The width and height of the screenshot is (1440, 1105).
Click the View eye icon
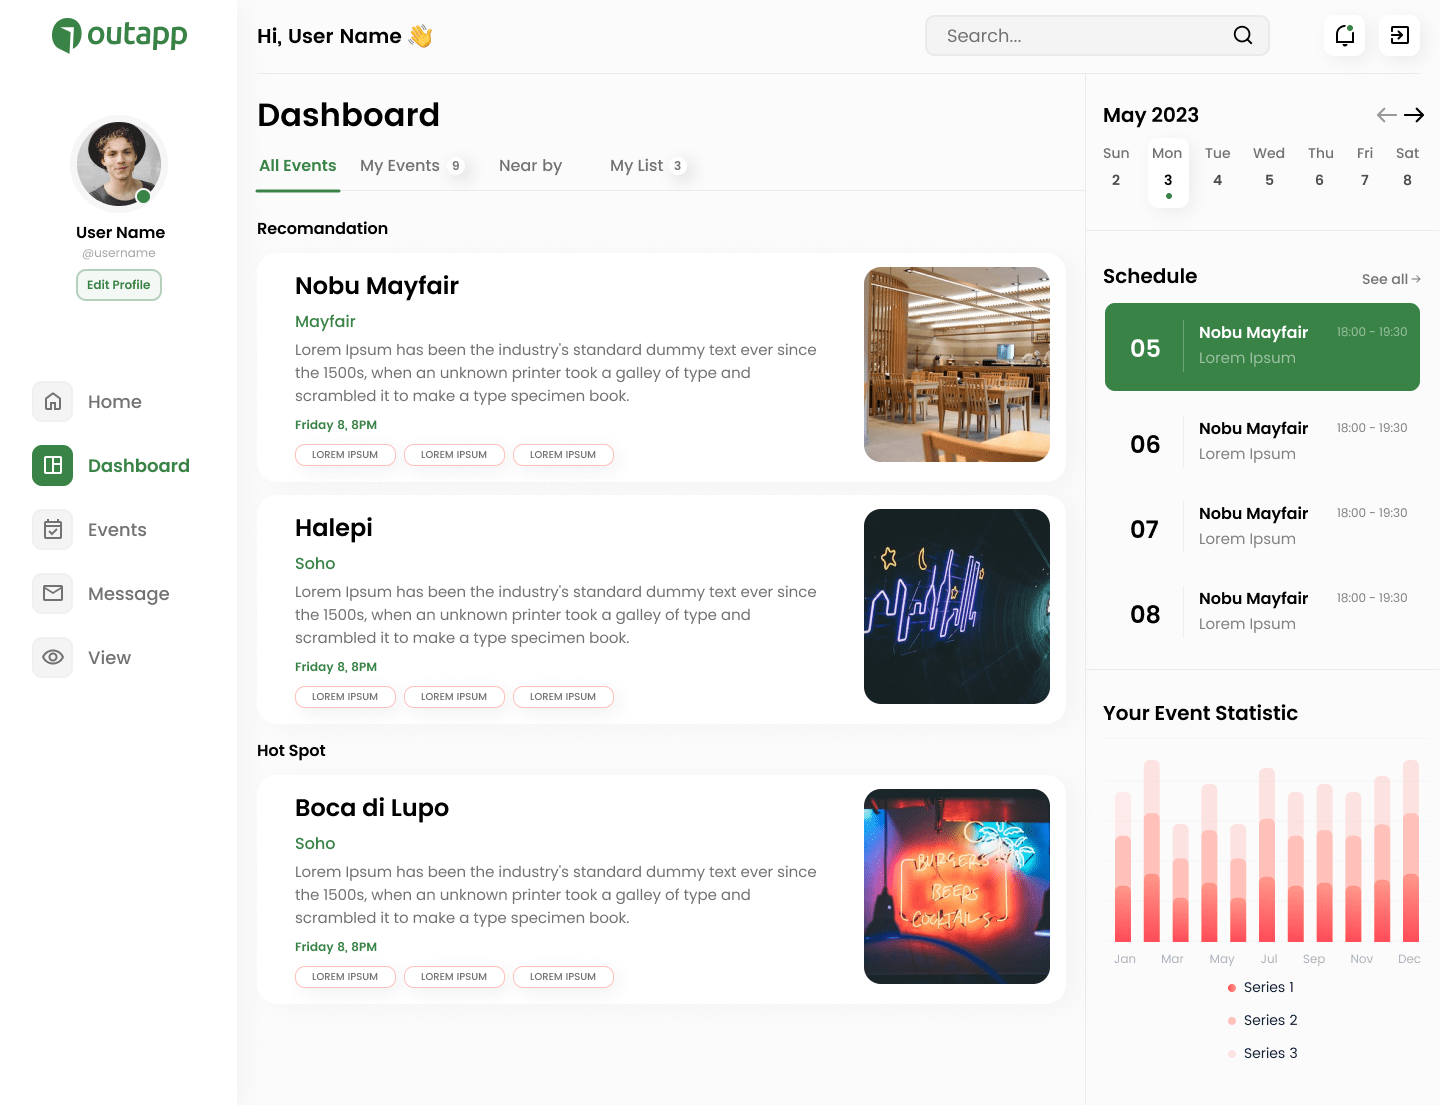tap(53, 658)
